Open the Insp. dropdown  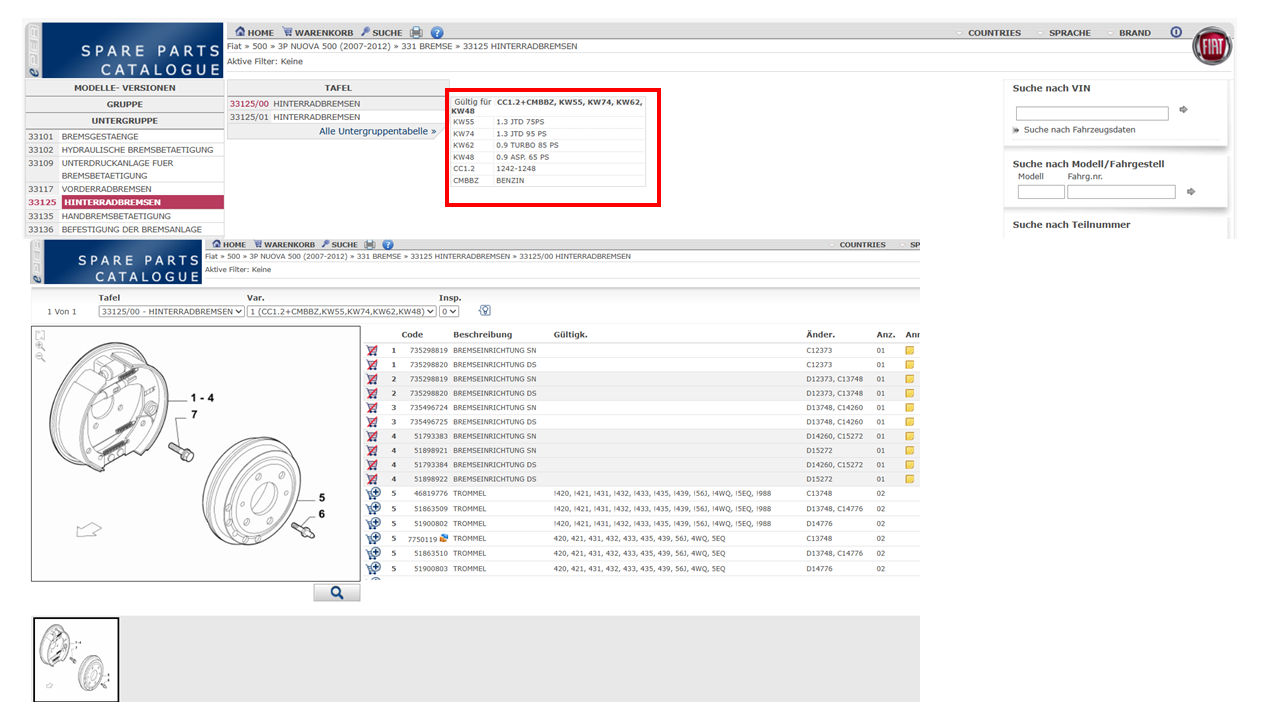(x=449, y=312)
